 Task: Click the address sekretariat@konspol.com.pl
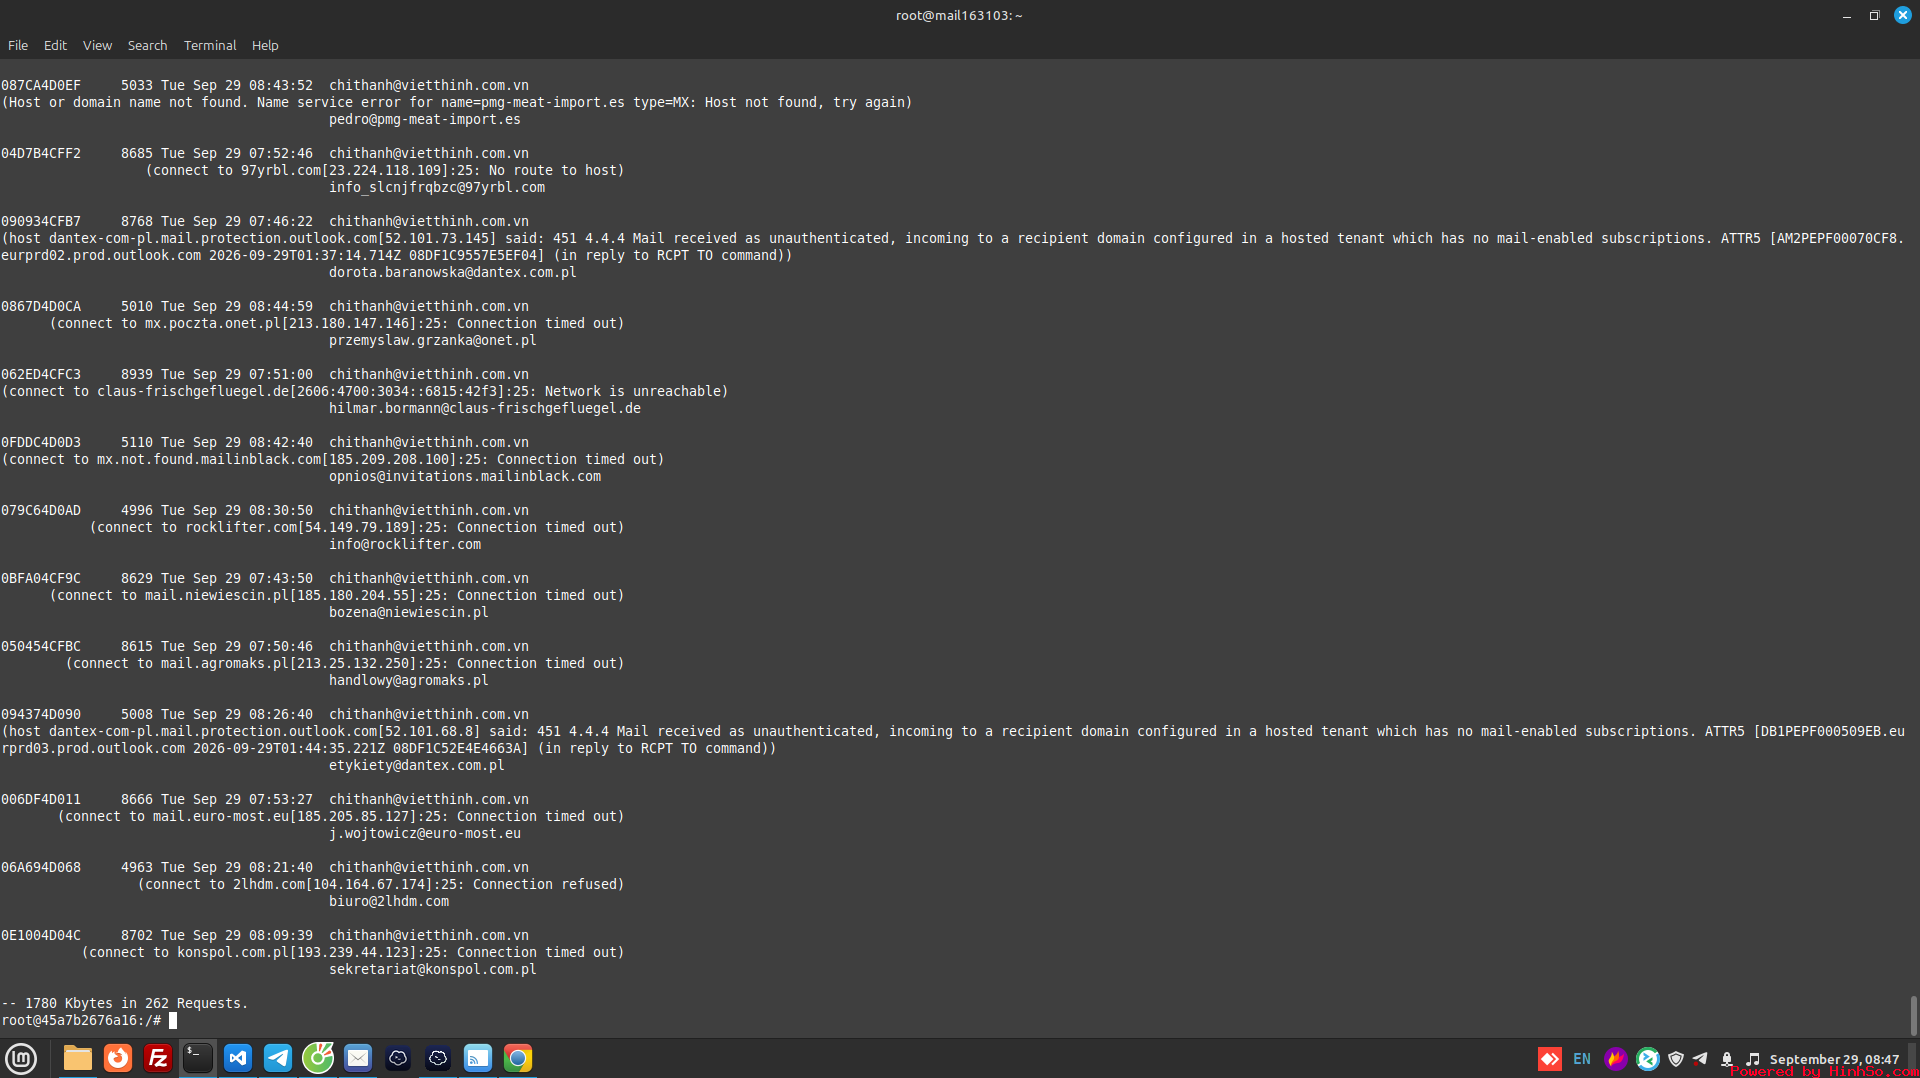433,969
